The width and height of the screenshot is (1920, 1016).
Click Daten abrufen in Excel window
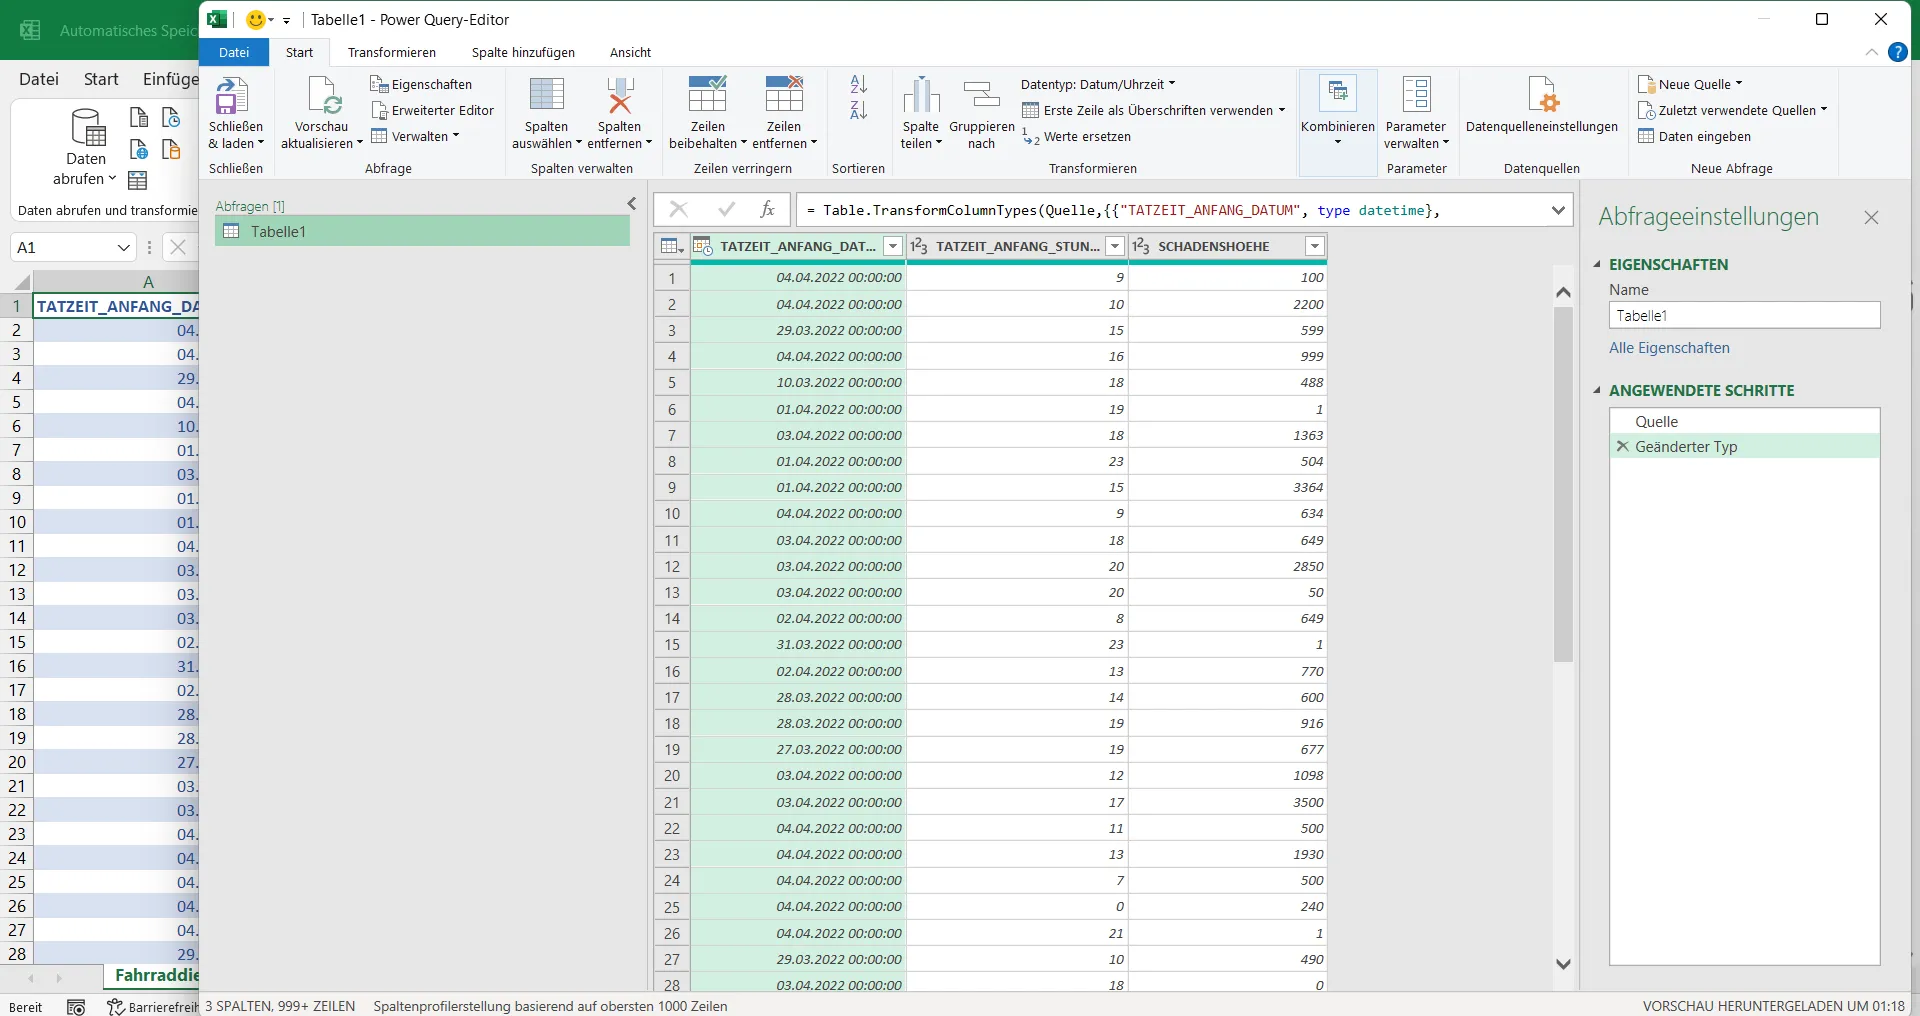click(x=86, y=147)
